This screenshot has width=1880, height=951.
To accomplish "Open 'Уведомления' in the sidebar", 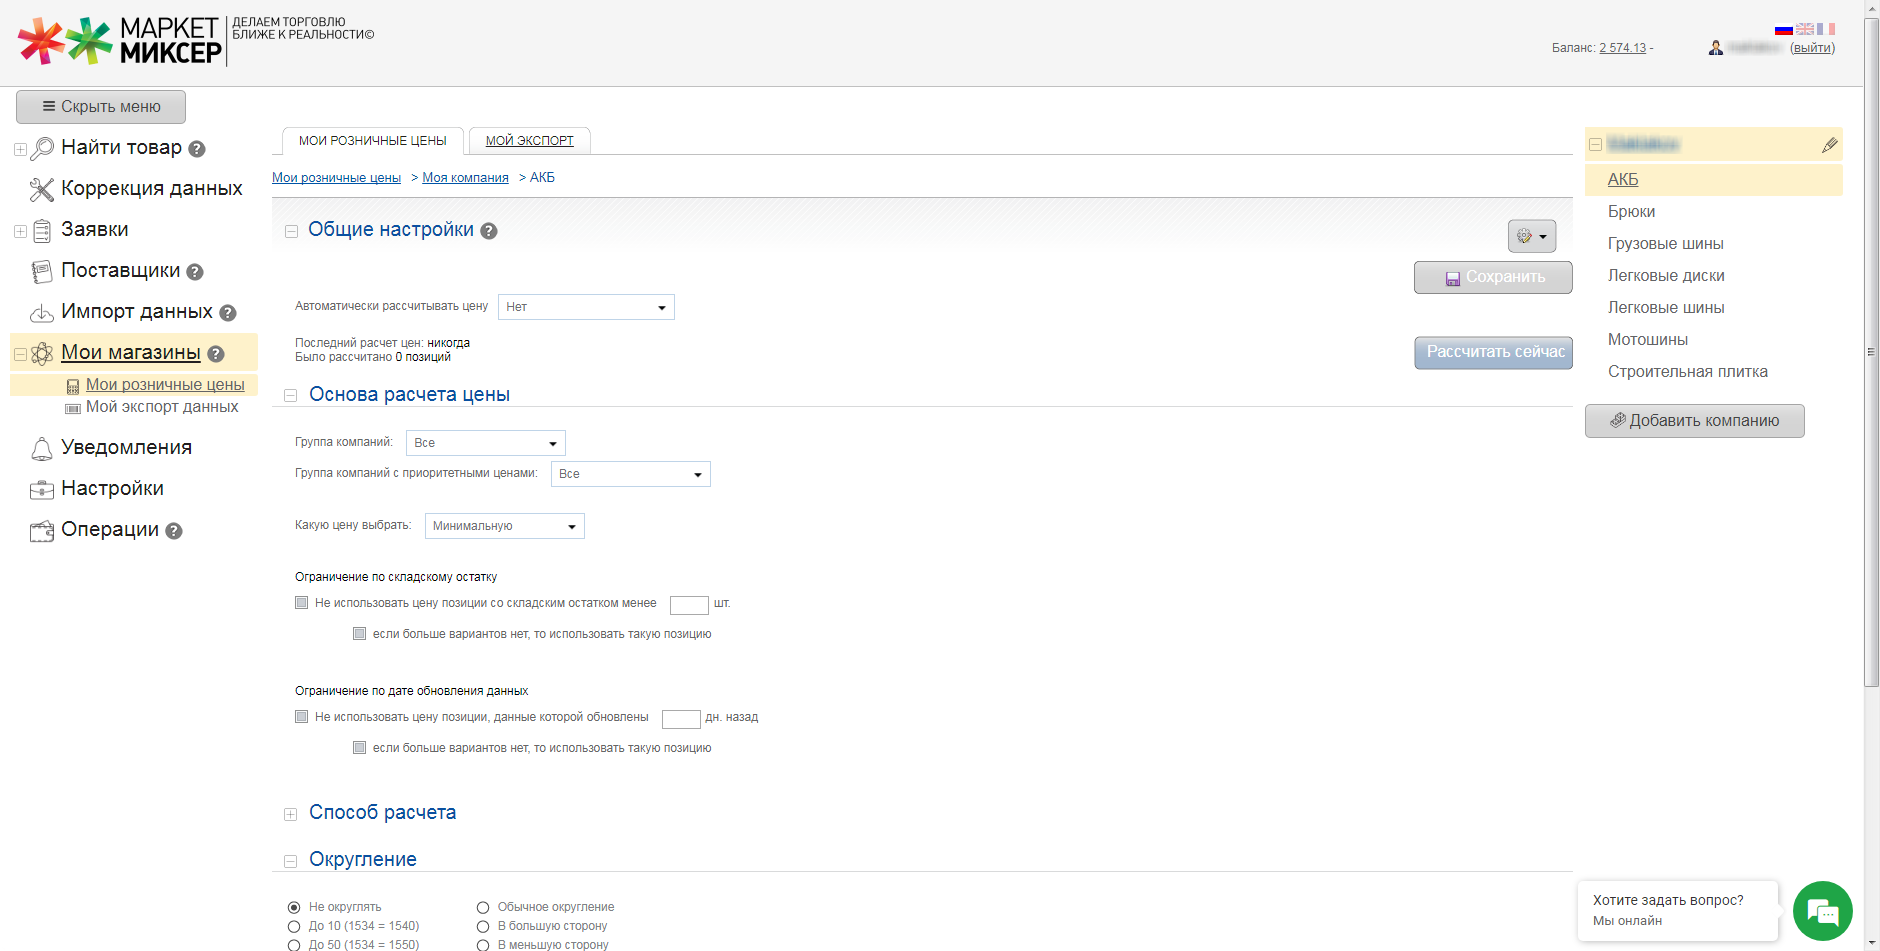I will [x=126, y=448].
